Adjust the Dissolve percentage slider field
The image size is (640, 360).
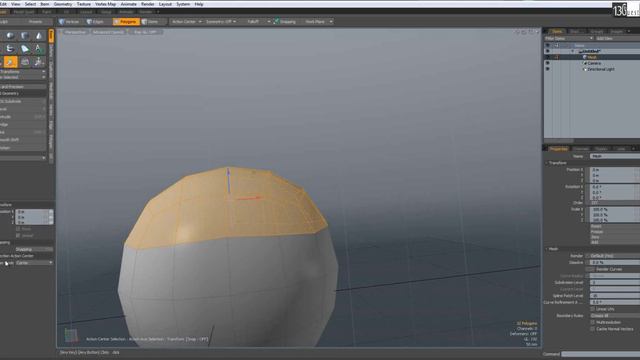615,262
